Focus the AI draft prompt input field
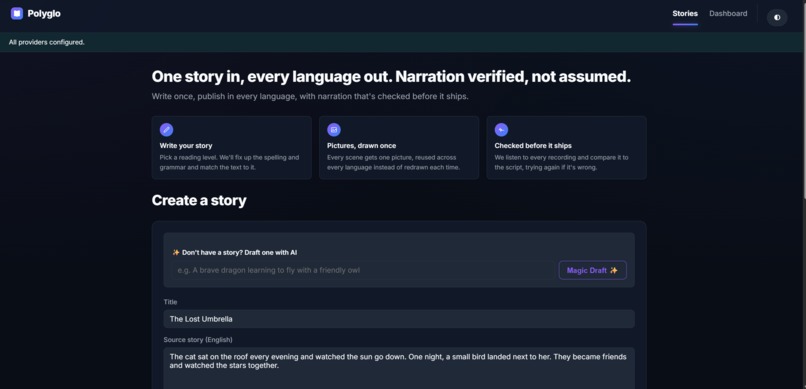 (363, 270)
